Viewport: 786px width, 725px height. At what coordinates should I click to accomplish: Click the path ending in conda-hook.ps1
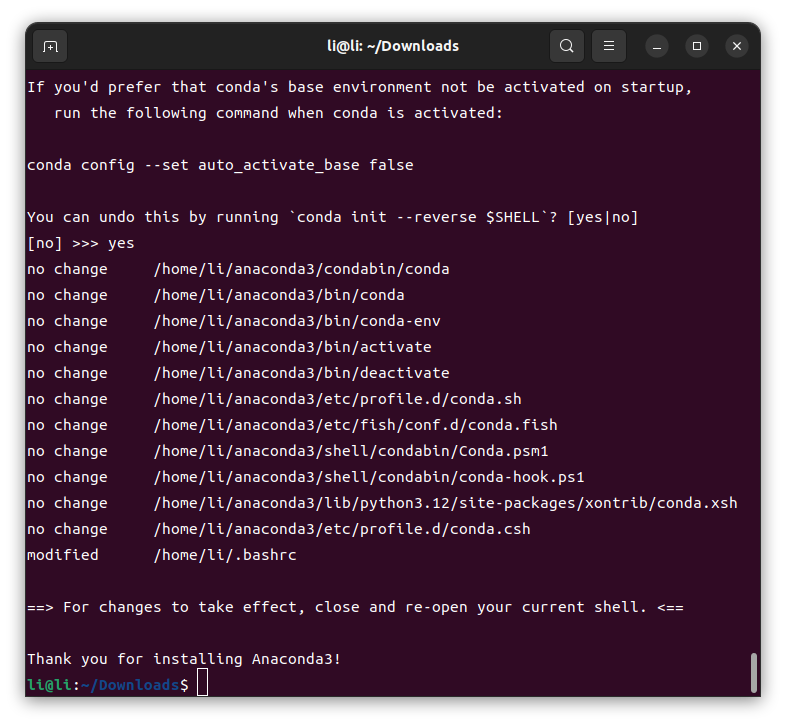(x=369, y=478)
